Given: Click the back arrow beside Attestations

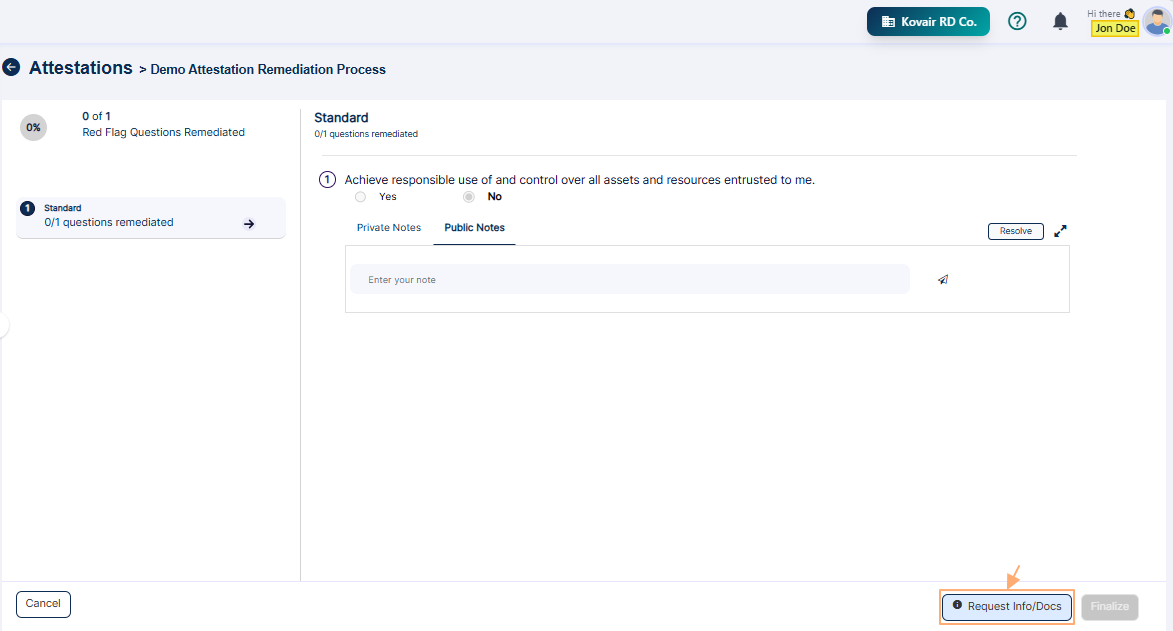Looking at the screenshot, I should [11, 67].
